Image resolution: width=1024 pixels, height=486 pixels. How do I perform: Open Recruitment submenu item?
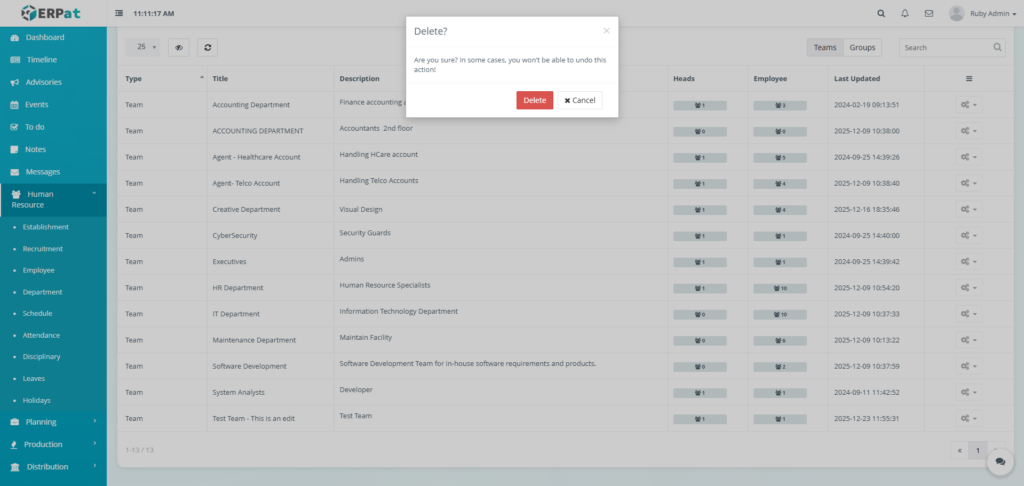click(x=42, y=249)
